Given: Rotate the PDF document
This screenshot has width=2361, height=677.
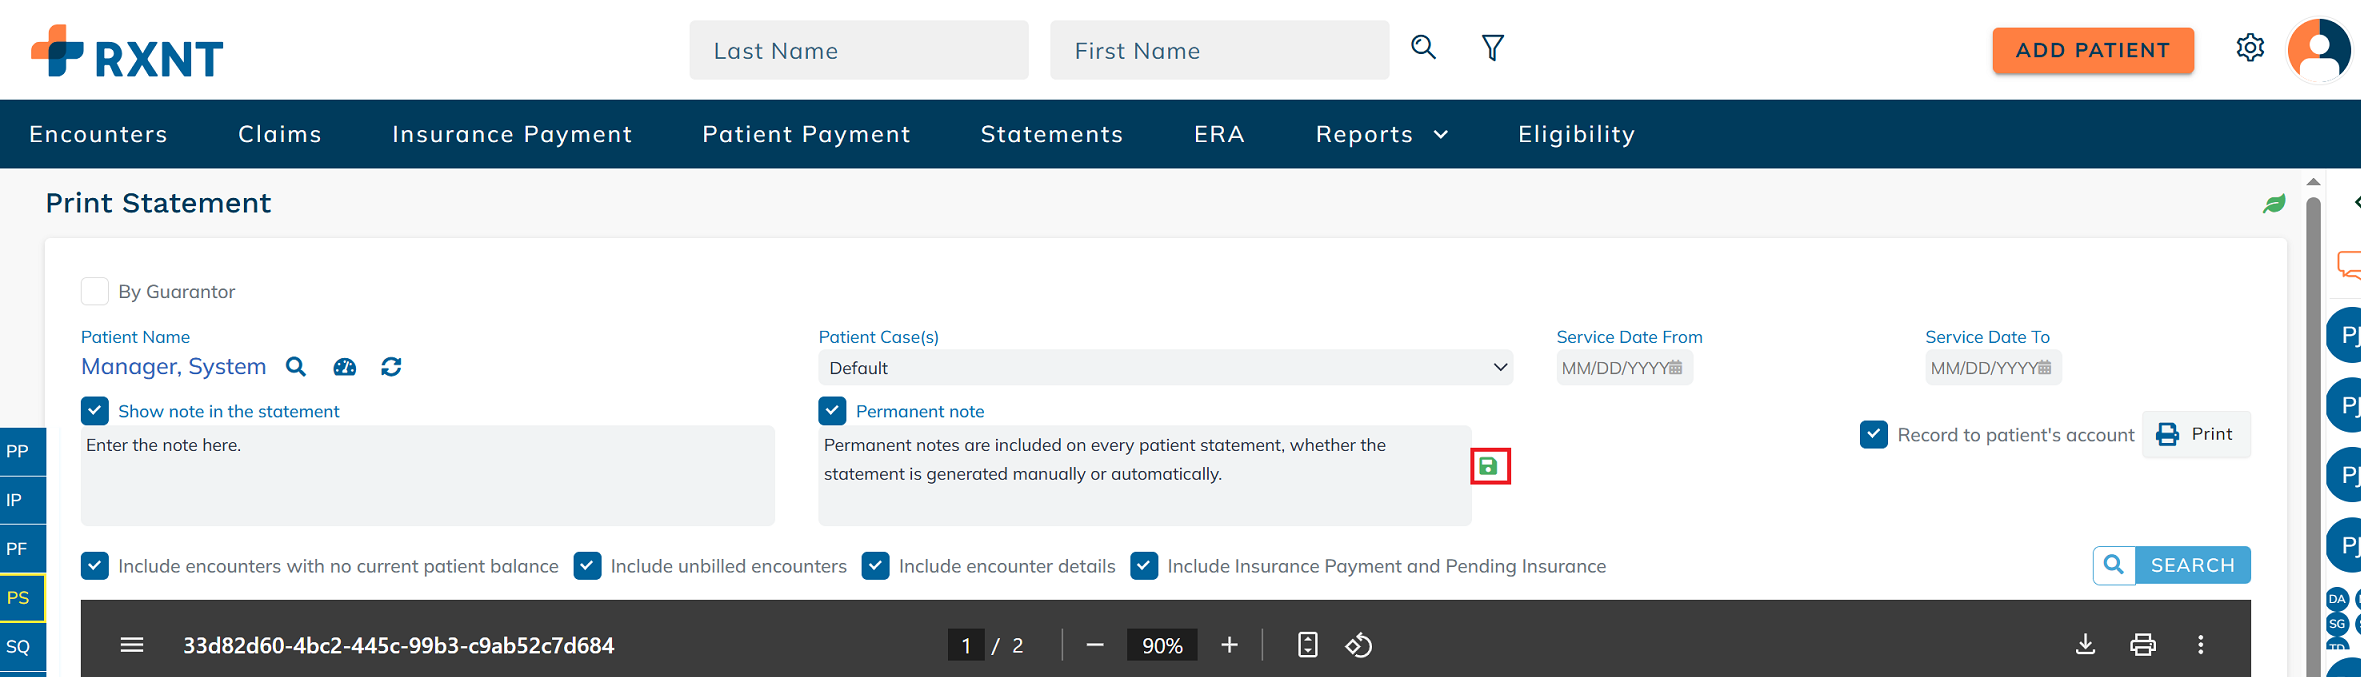Looking at the screenshot, I should point(1358,645).
